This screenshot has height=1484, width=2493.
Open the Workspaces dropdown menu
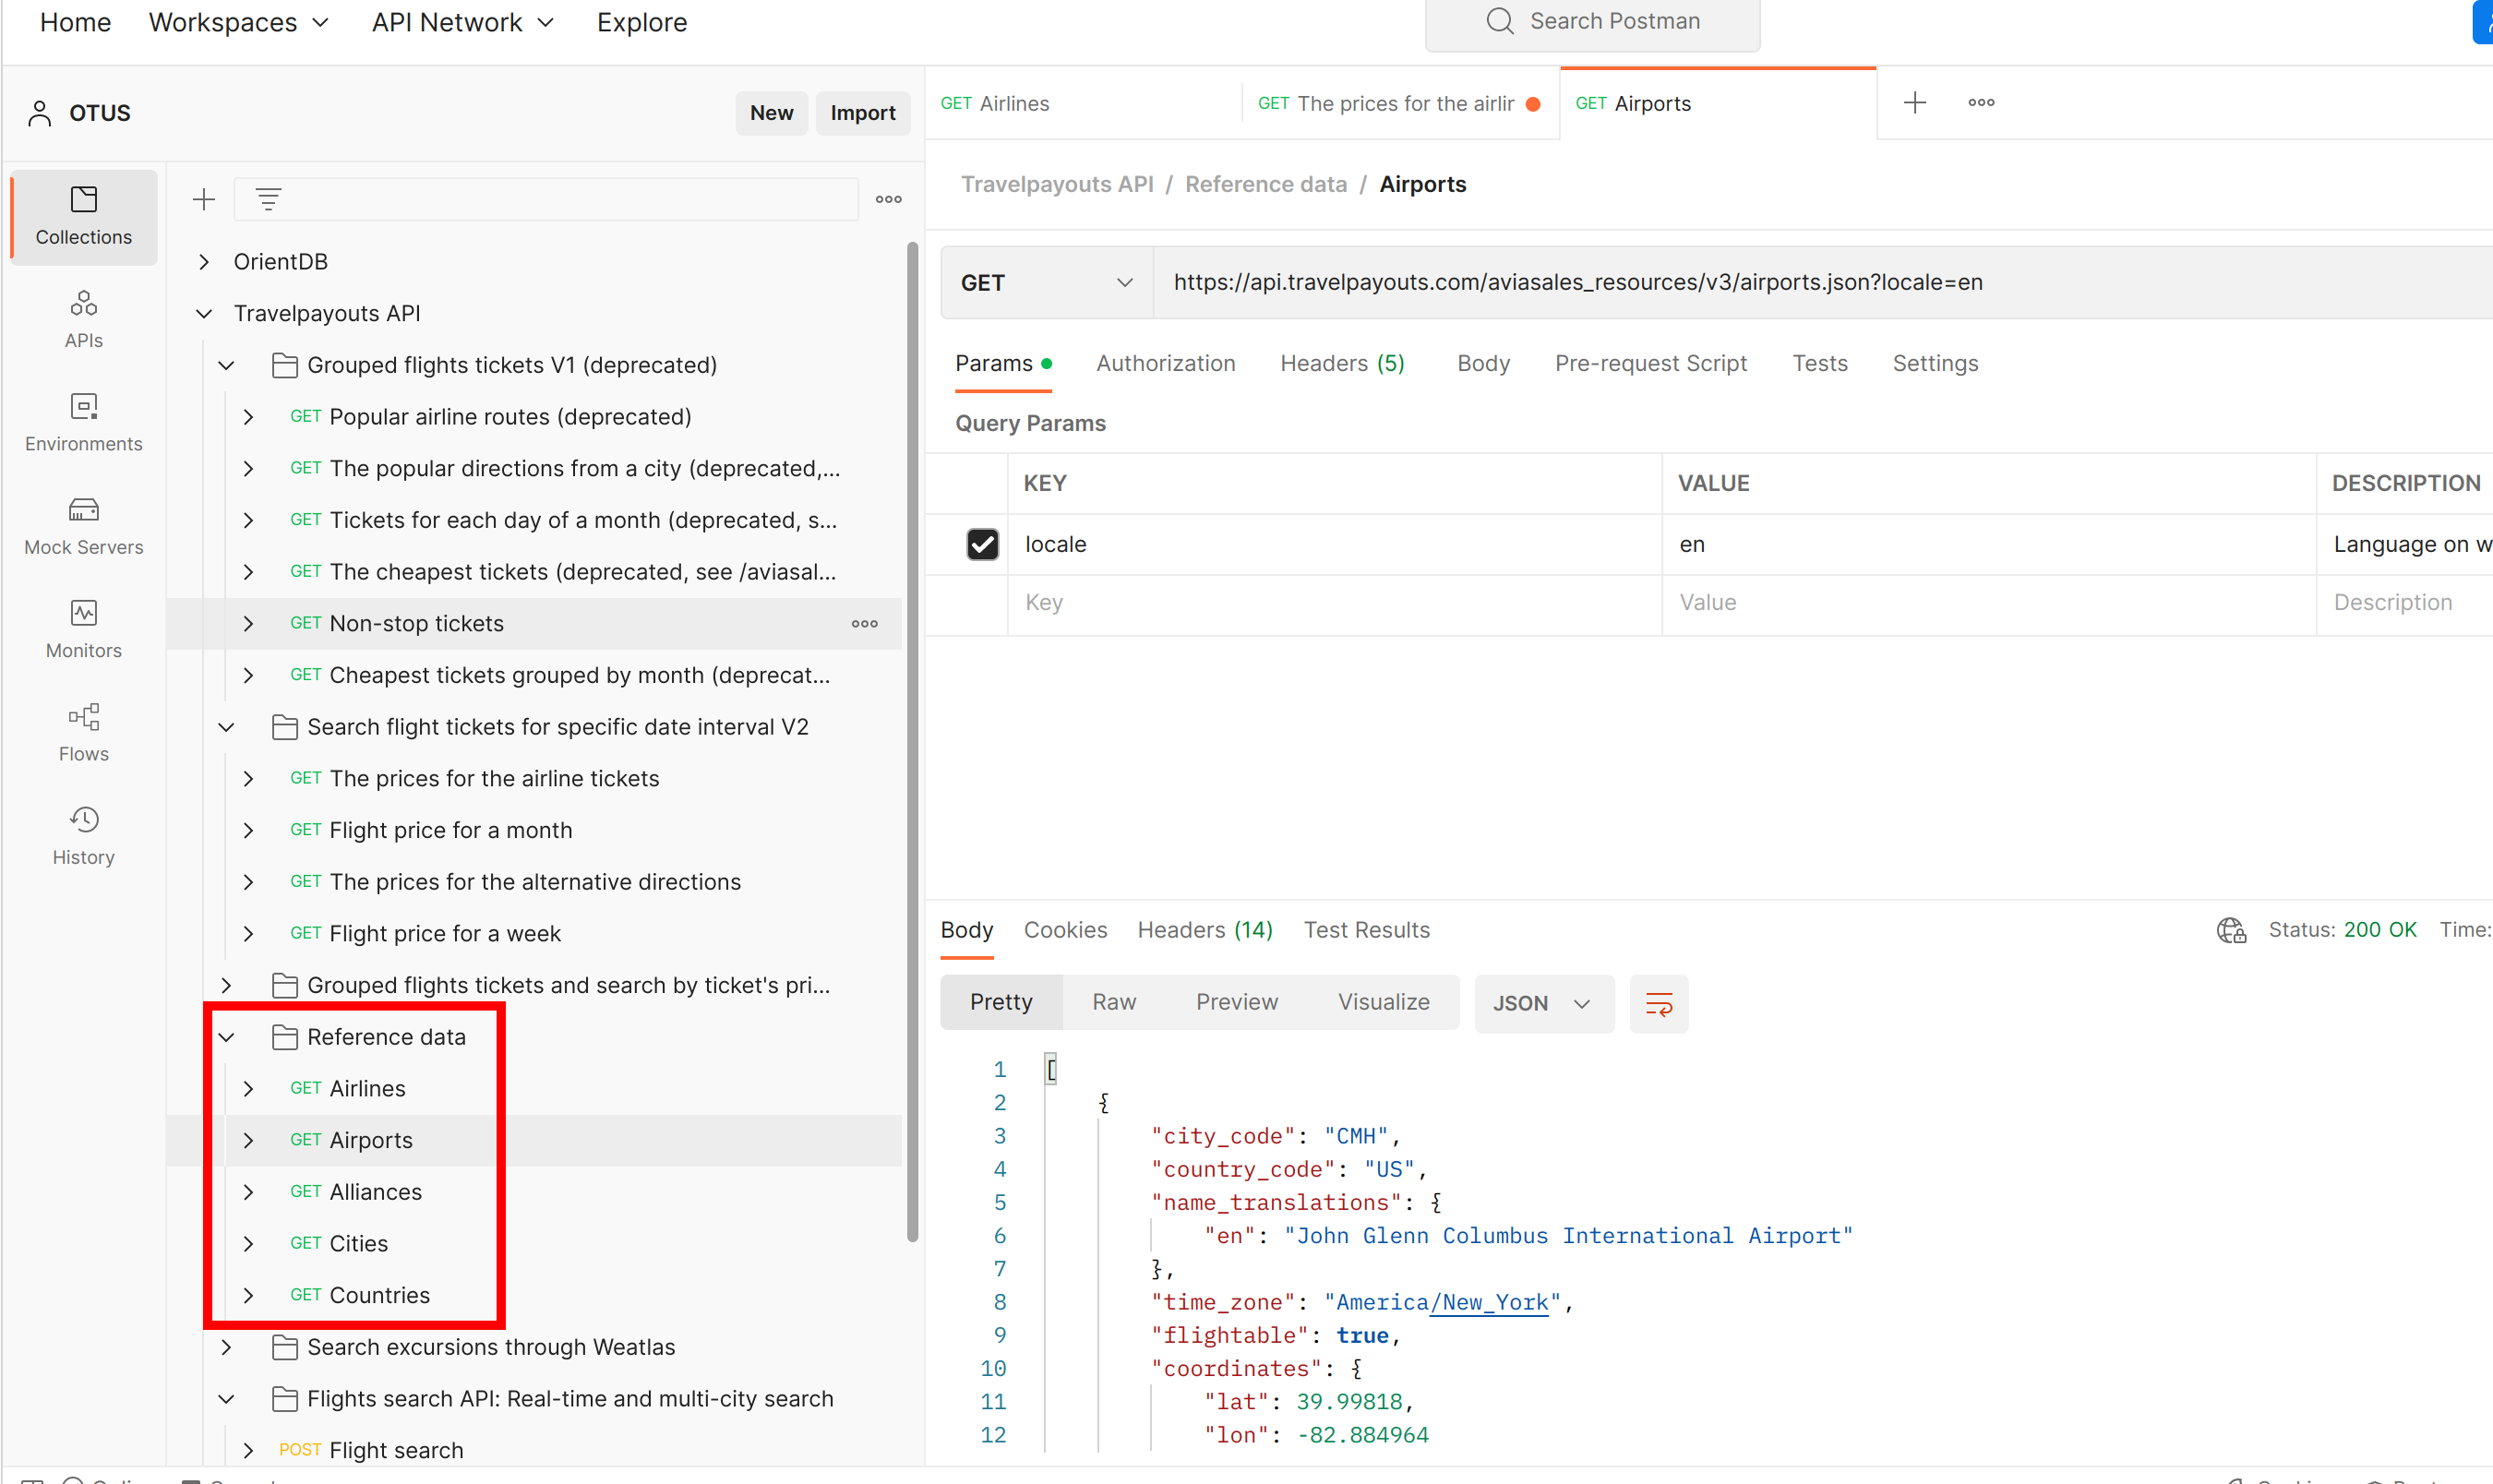point(238,22)
